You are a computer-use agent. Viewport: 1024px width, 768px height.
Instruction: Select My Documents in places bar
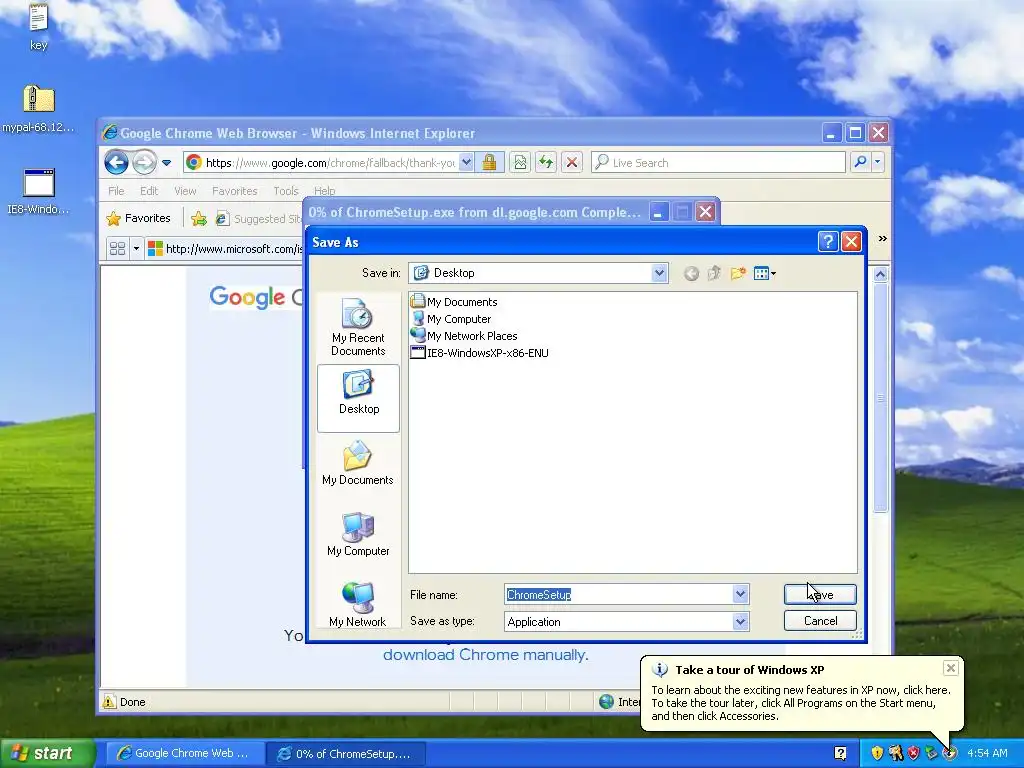[x=358, y=464]
